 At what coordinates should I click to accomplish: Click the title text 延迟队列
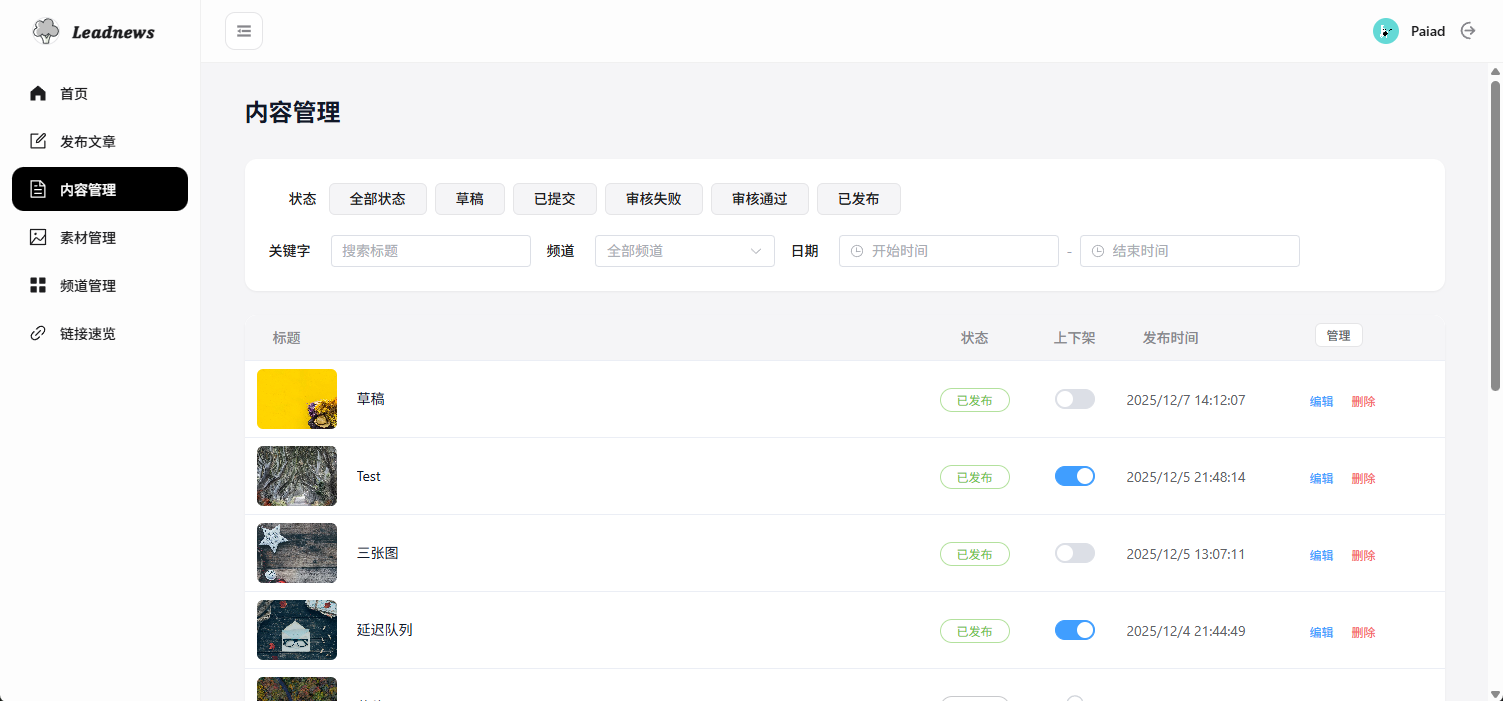coord(385,630)
